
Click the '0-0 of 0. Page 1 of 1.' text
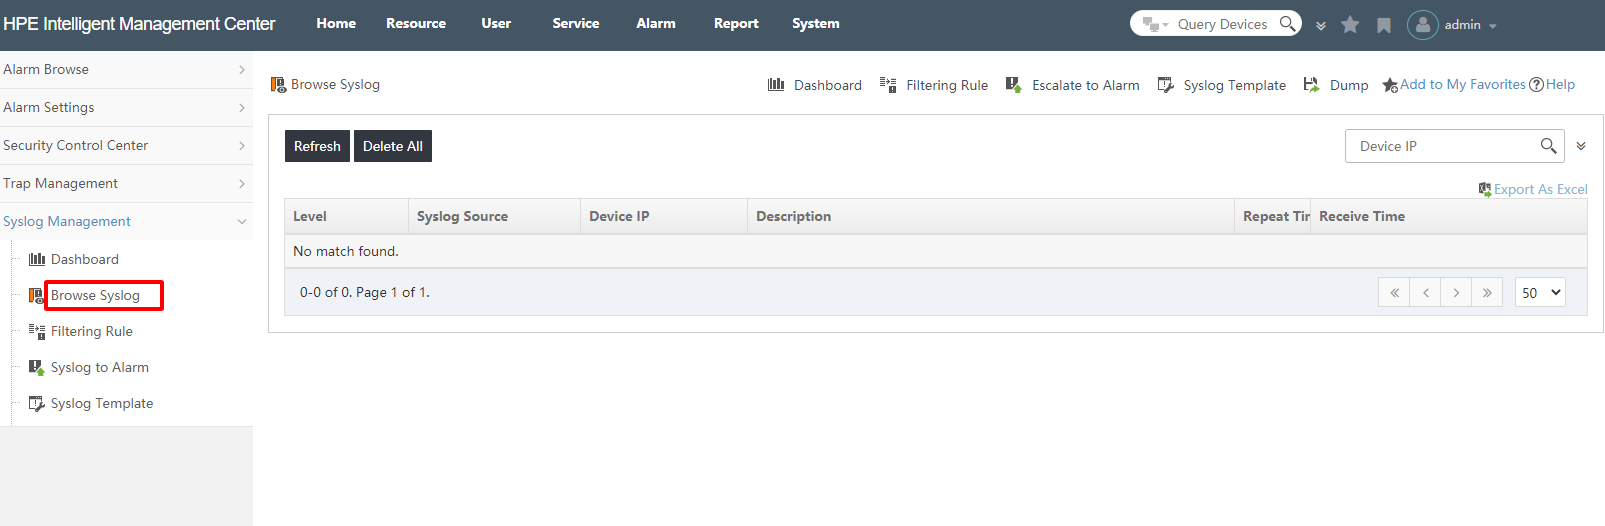pos(365,292)
